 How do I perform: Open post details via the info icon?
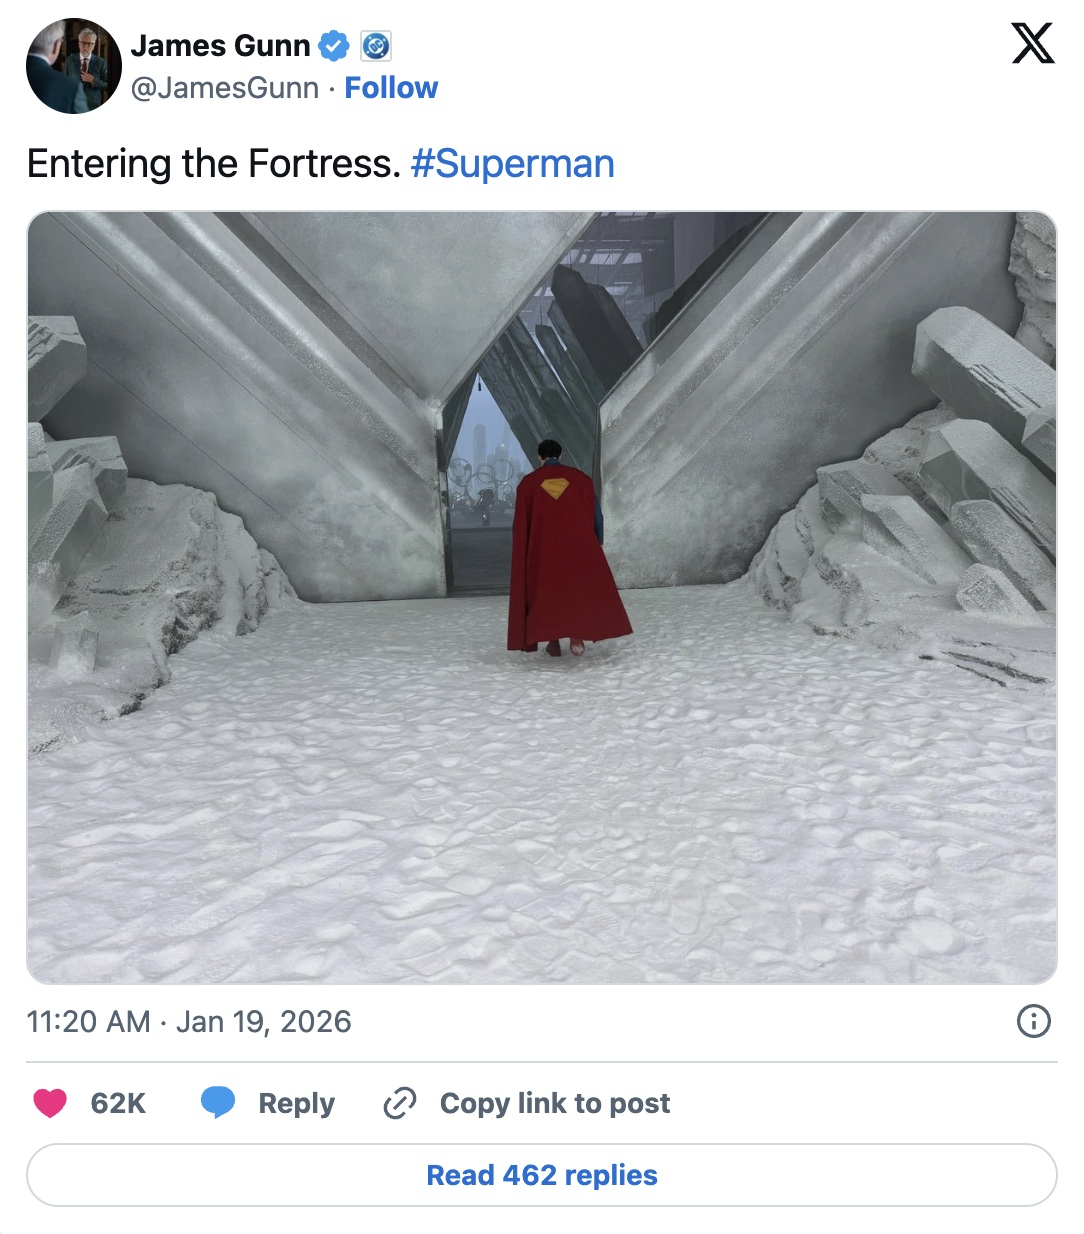coord(1035,1021)
